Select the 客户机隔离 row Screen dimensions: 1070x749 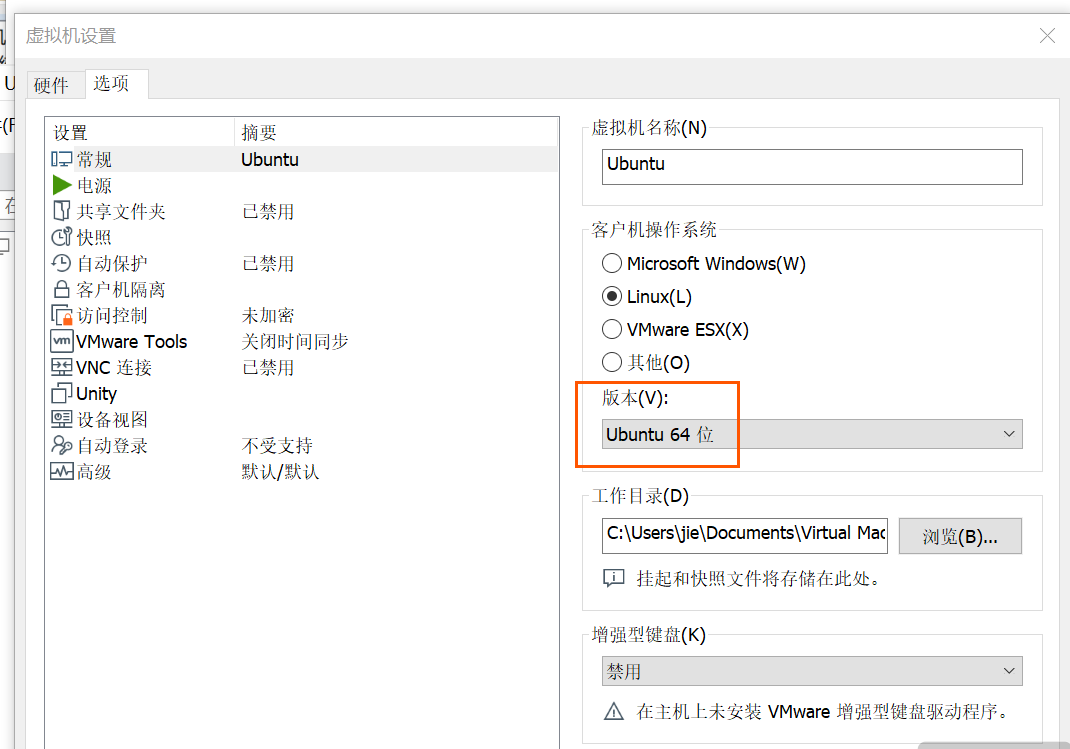coord(302,289)
